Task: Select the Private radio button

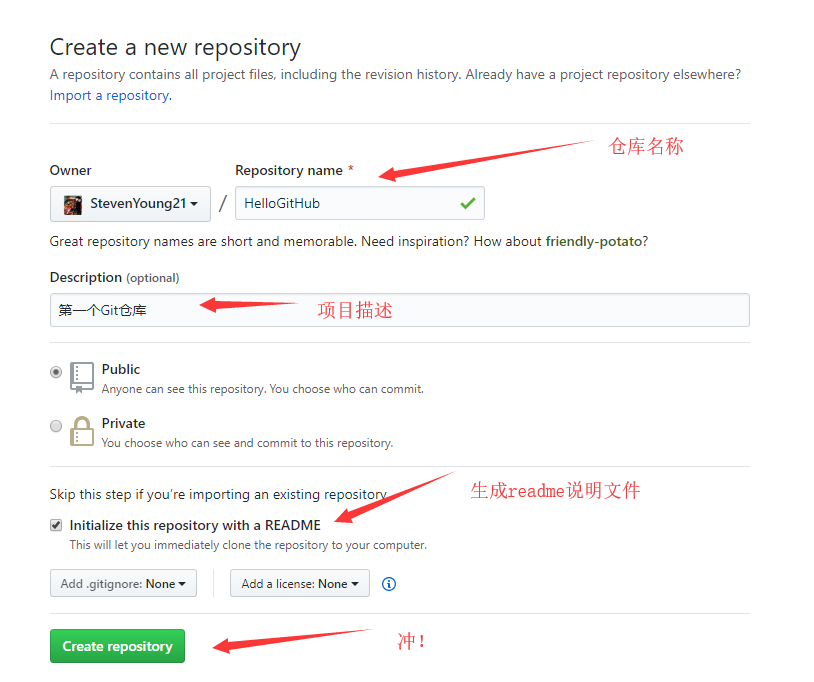Action: [56, 426]
